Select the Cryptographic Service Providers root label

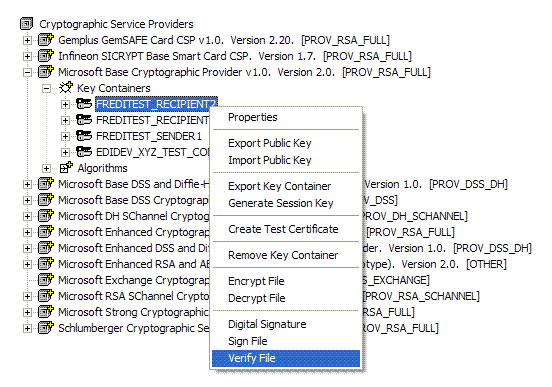tap(116, 24)
